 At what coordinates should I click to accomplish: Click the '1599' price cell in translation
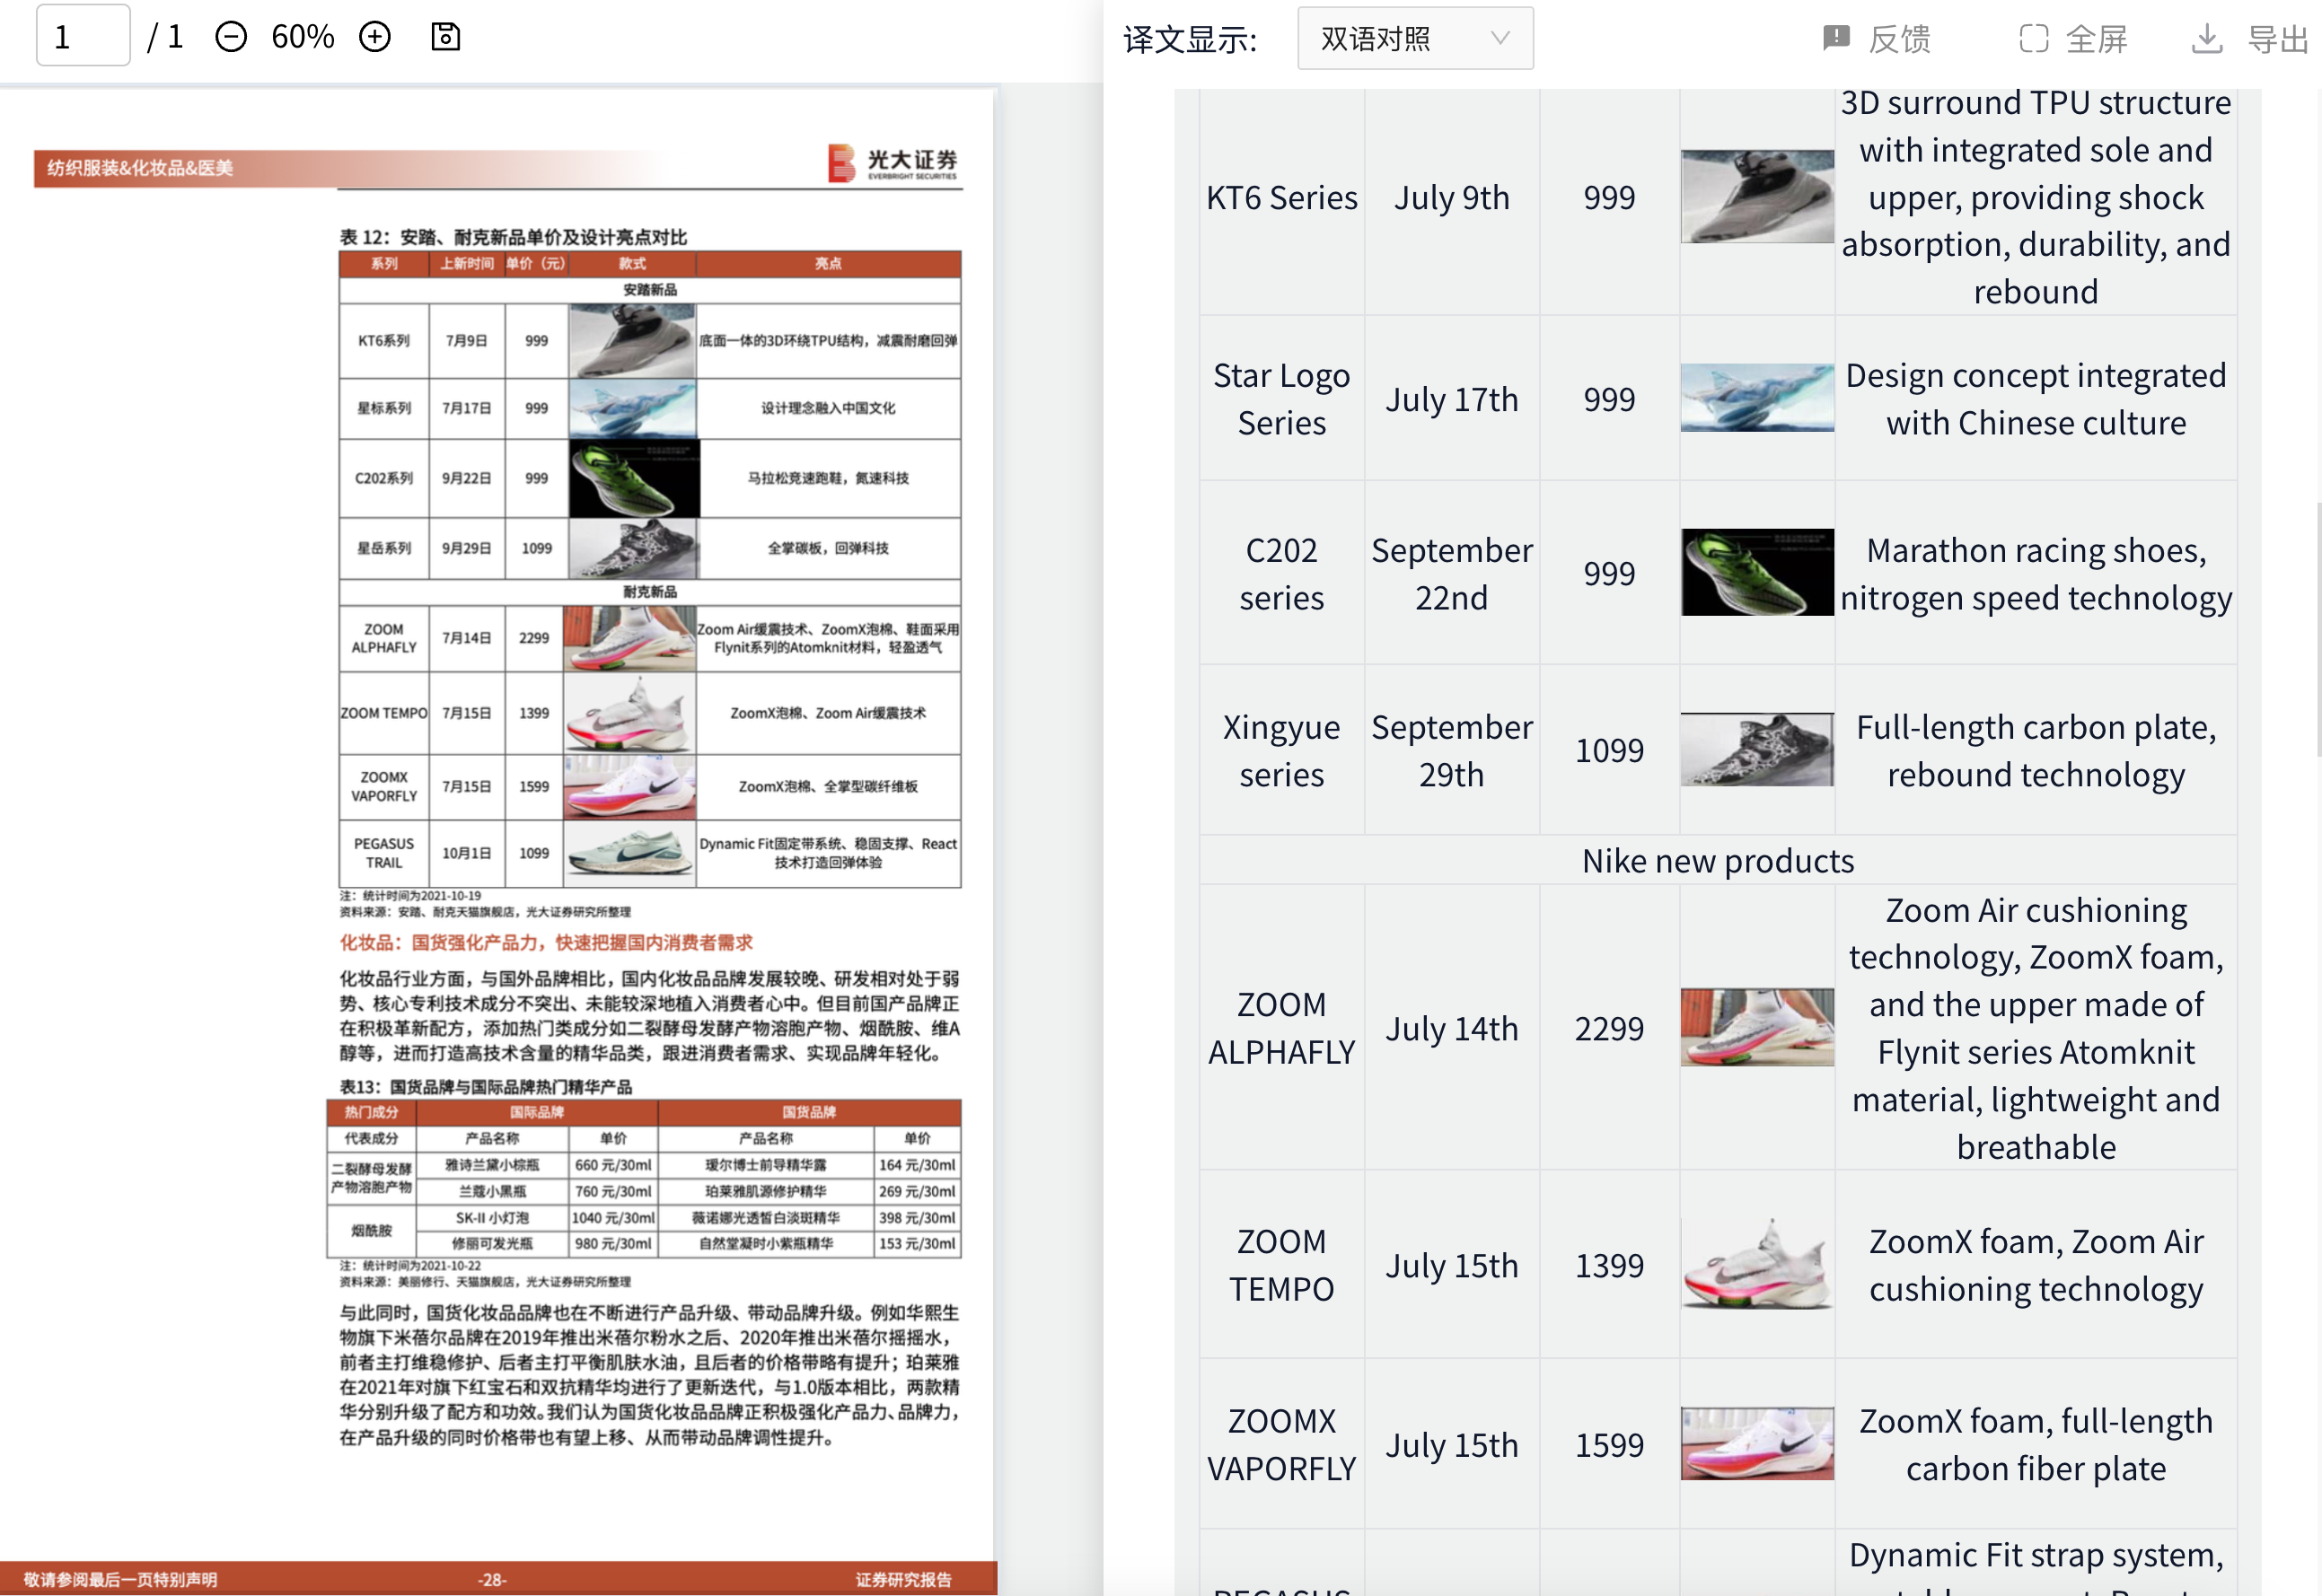[x=1609, y=1445]
